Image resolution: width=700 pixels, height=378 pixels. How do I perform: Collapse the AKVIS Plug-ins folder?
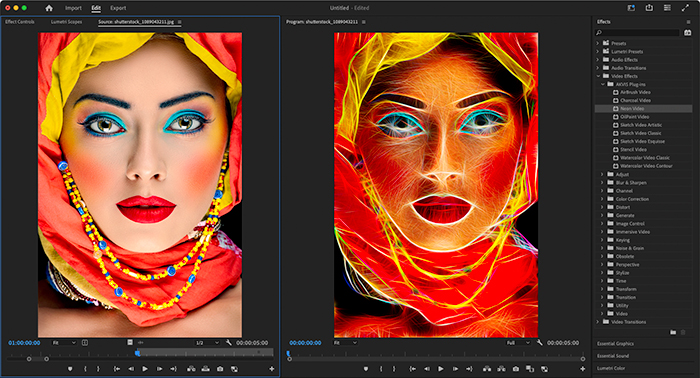603,84
